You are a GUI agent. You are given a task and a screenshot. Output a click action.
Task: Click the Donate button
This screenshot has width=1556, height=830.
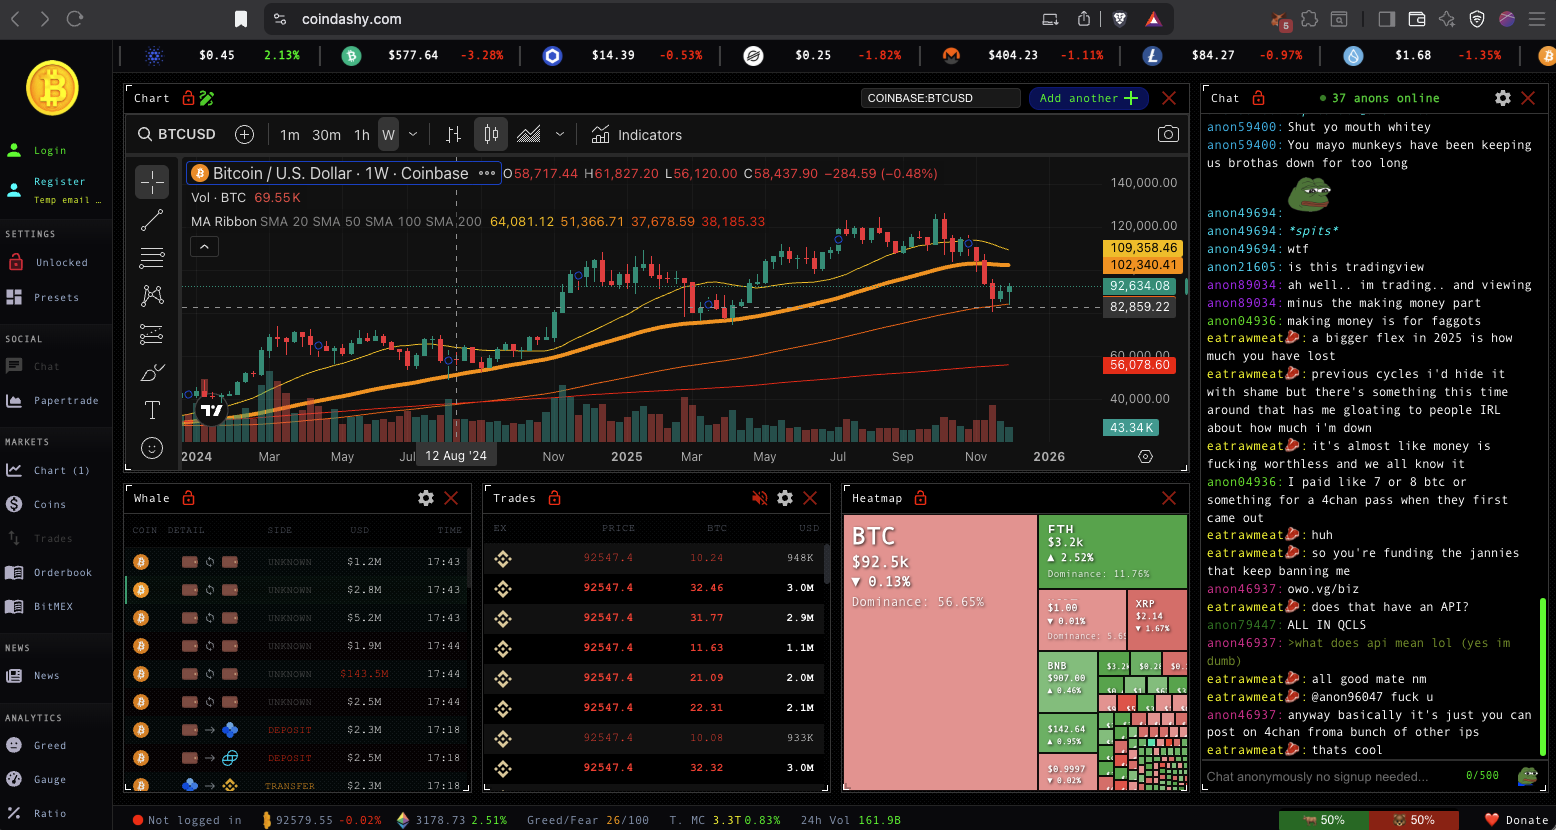click(x=1516, y=820)
